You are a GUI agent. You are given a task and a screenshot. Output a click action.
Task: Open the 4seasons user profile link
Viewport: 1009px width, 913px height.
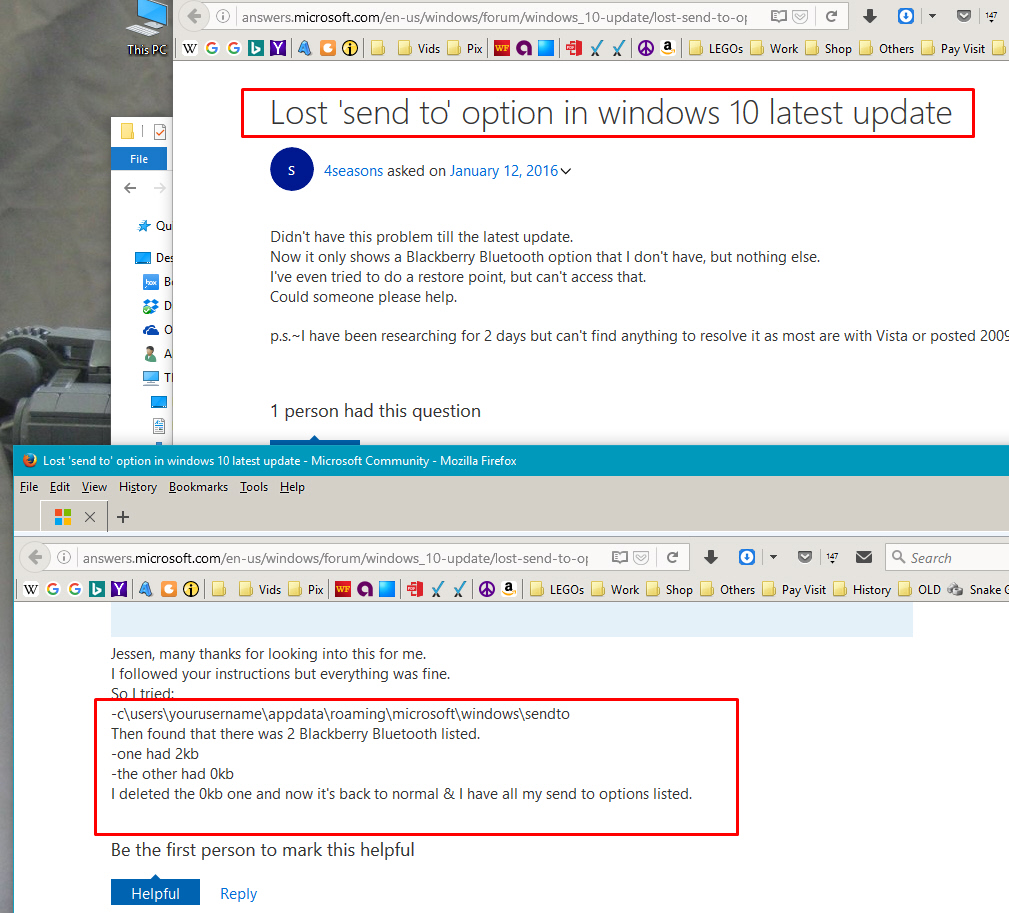coord(353,171)
